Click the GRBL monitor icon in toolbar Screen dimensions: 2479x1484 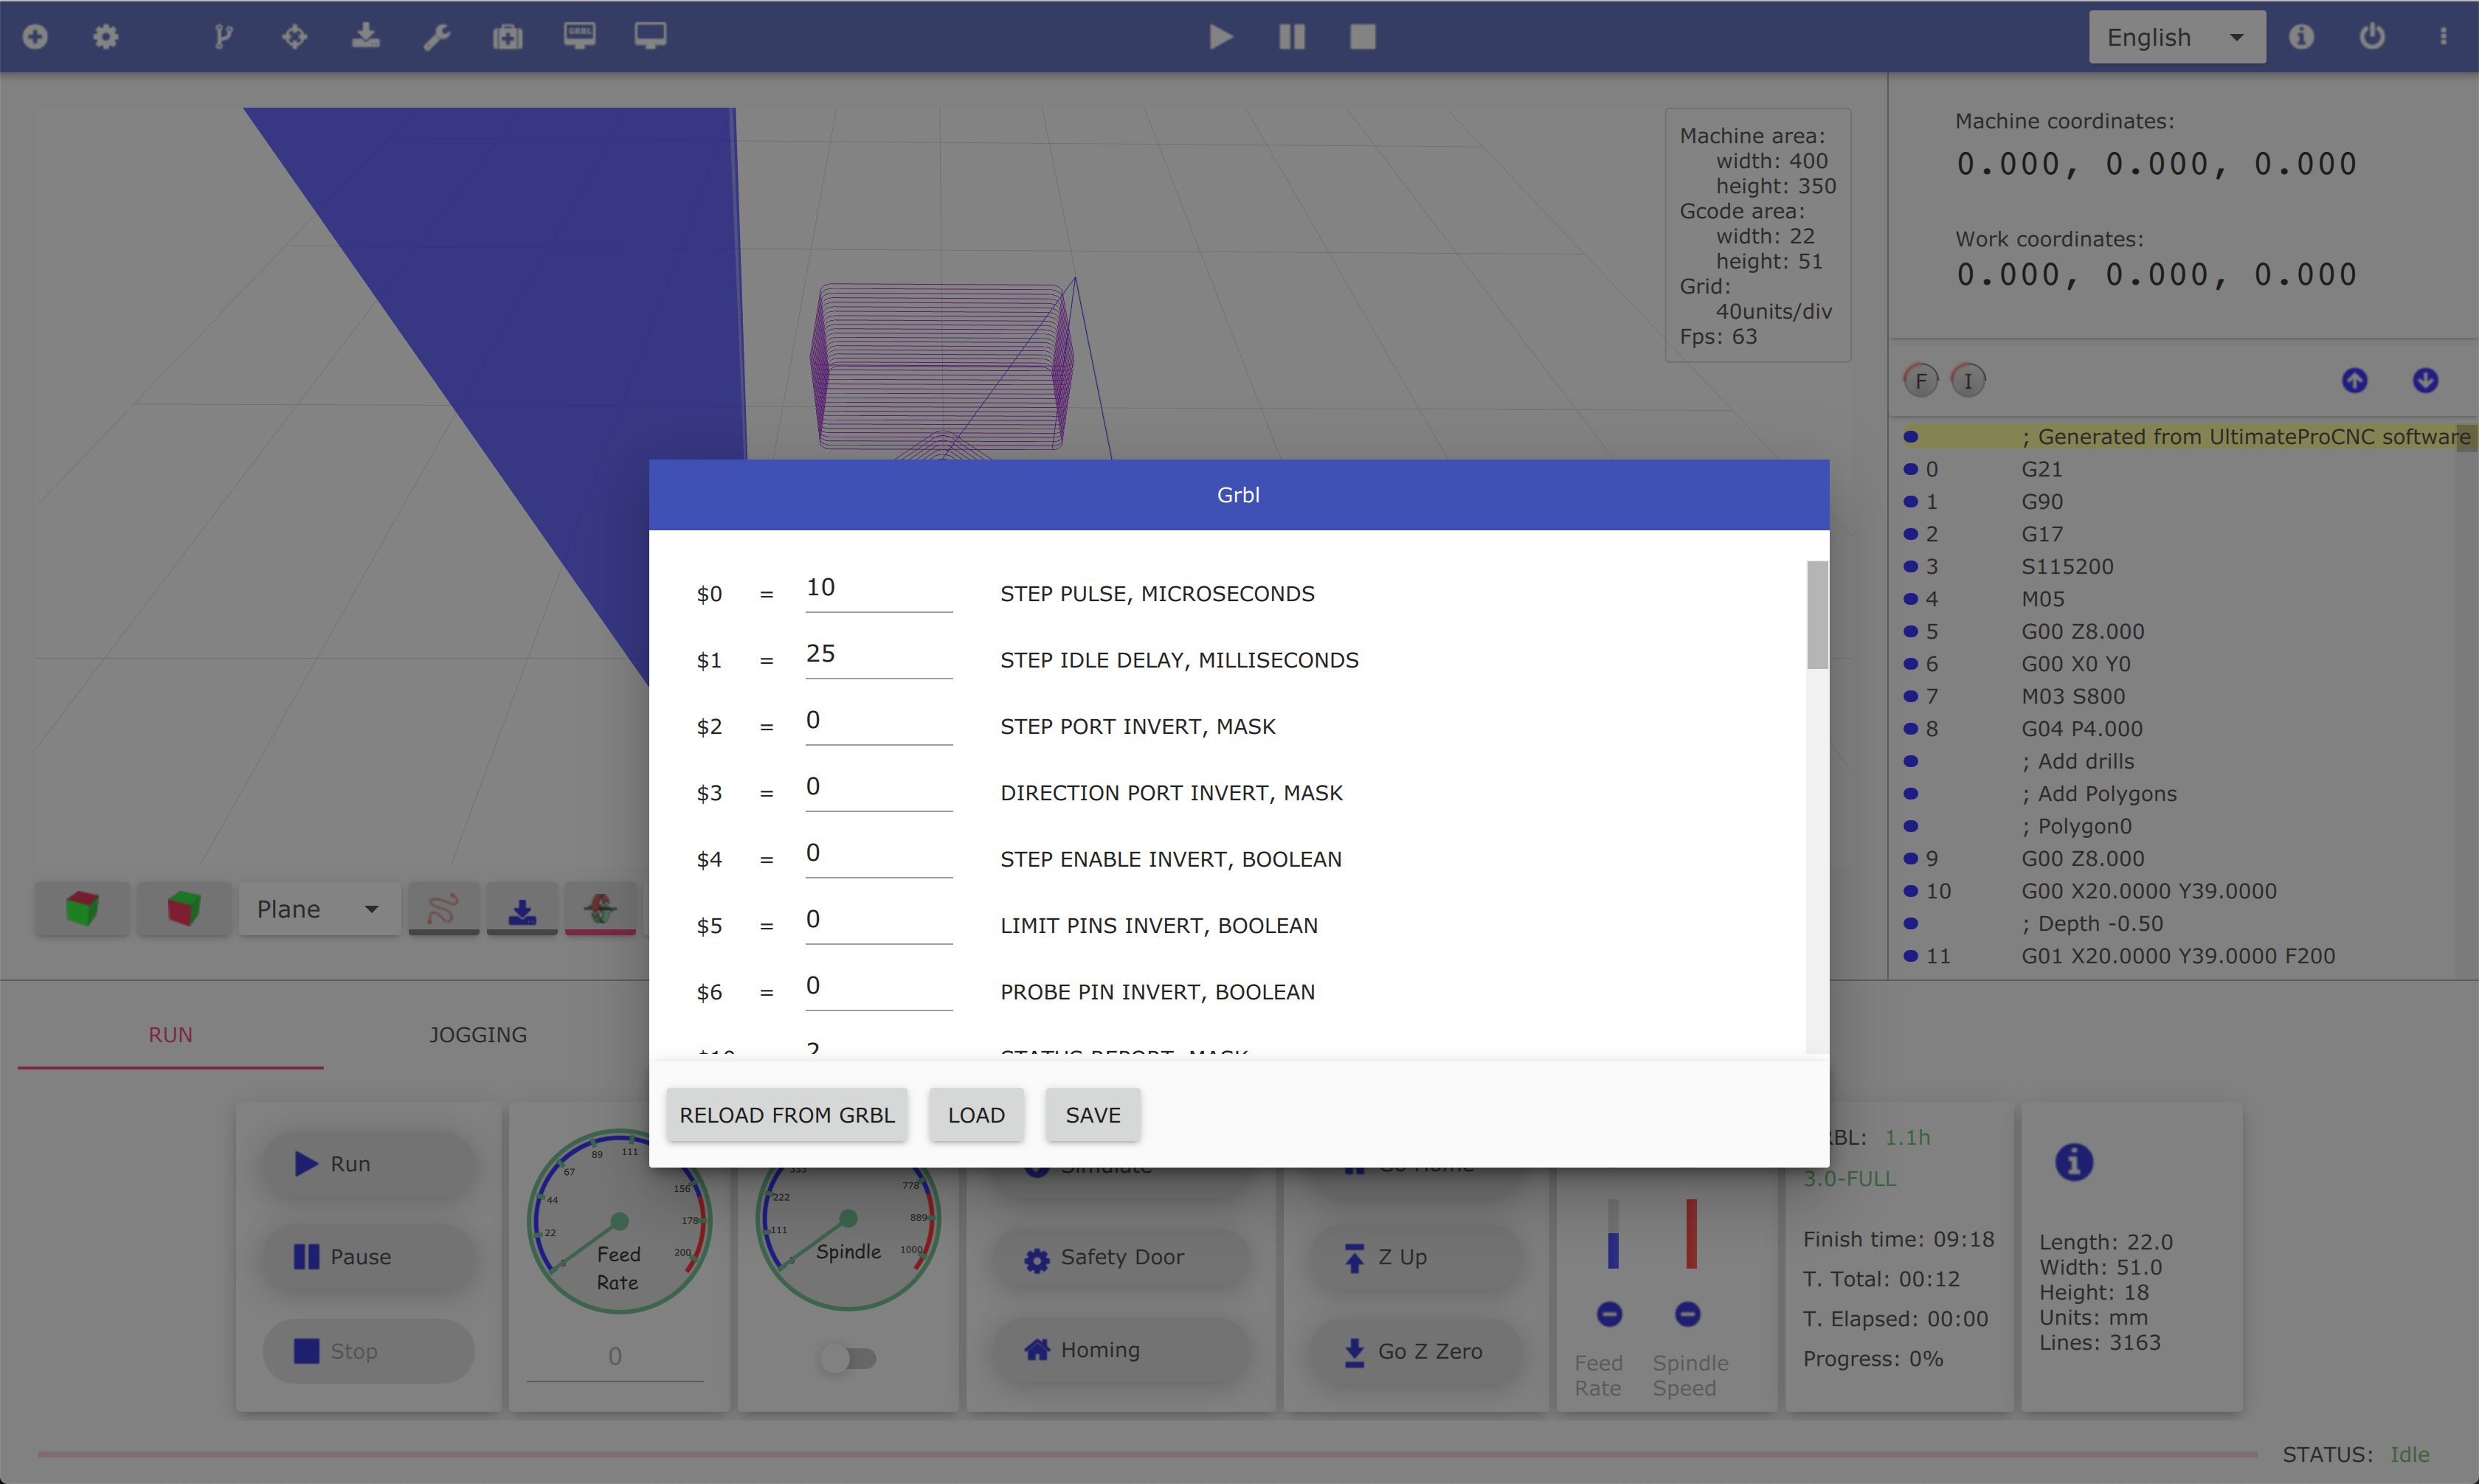tap(579, 37)
